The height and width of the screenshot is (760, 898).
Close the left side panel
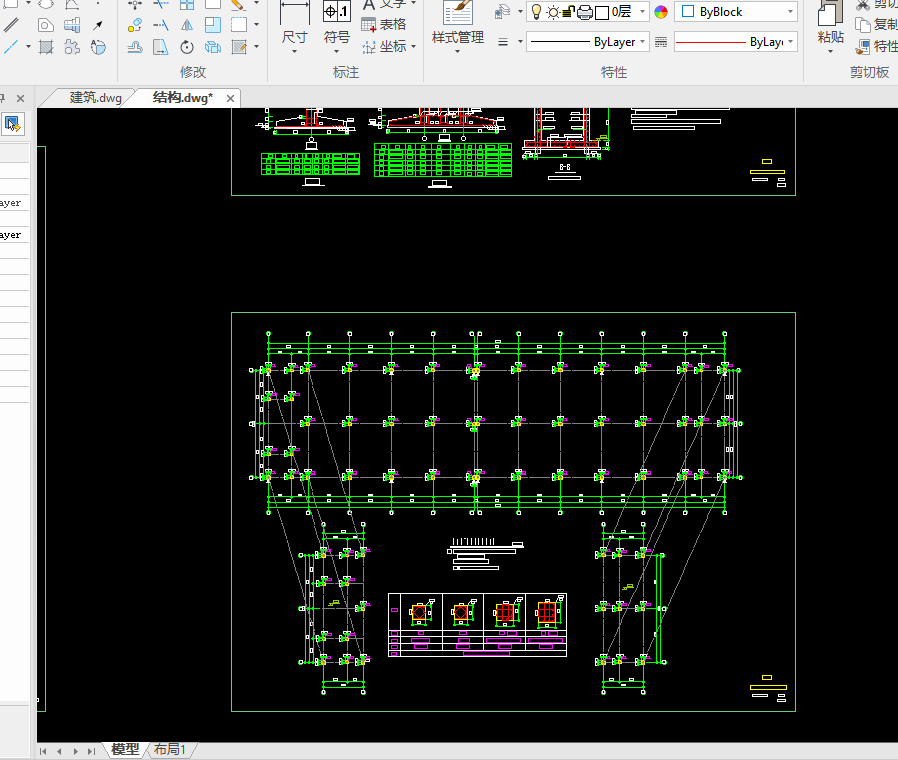[x=21, y=99]
